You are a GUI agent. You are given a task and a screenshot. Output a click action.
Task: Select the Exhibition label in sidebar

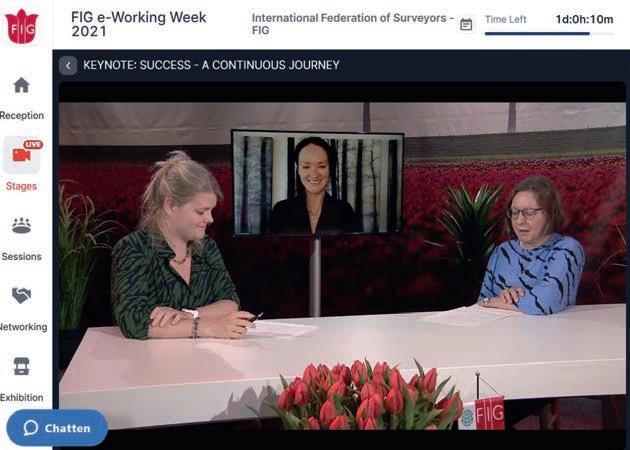click(22, 397)
